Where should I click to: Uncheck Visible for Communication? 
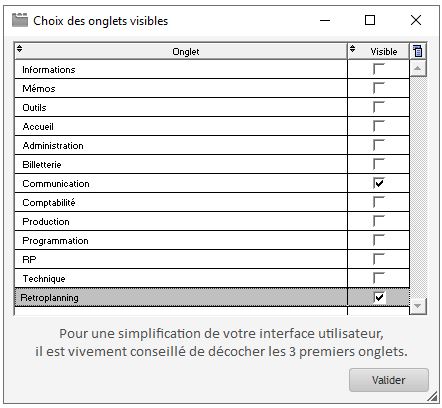point(379,183)
